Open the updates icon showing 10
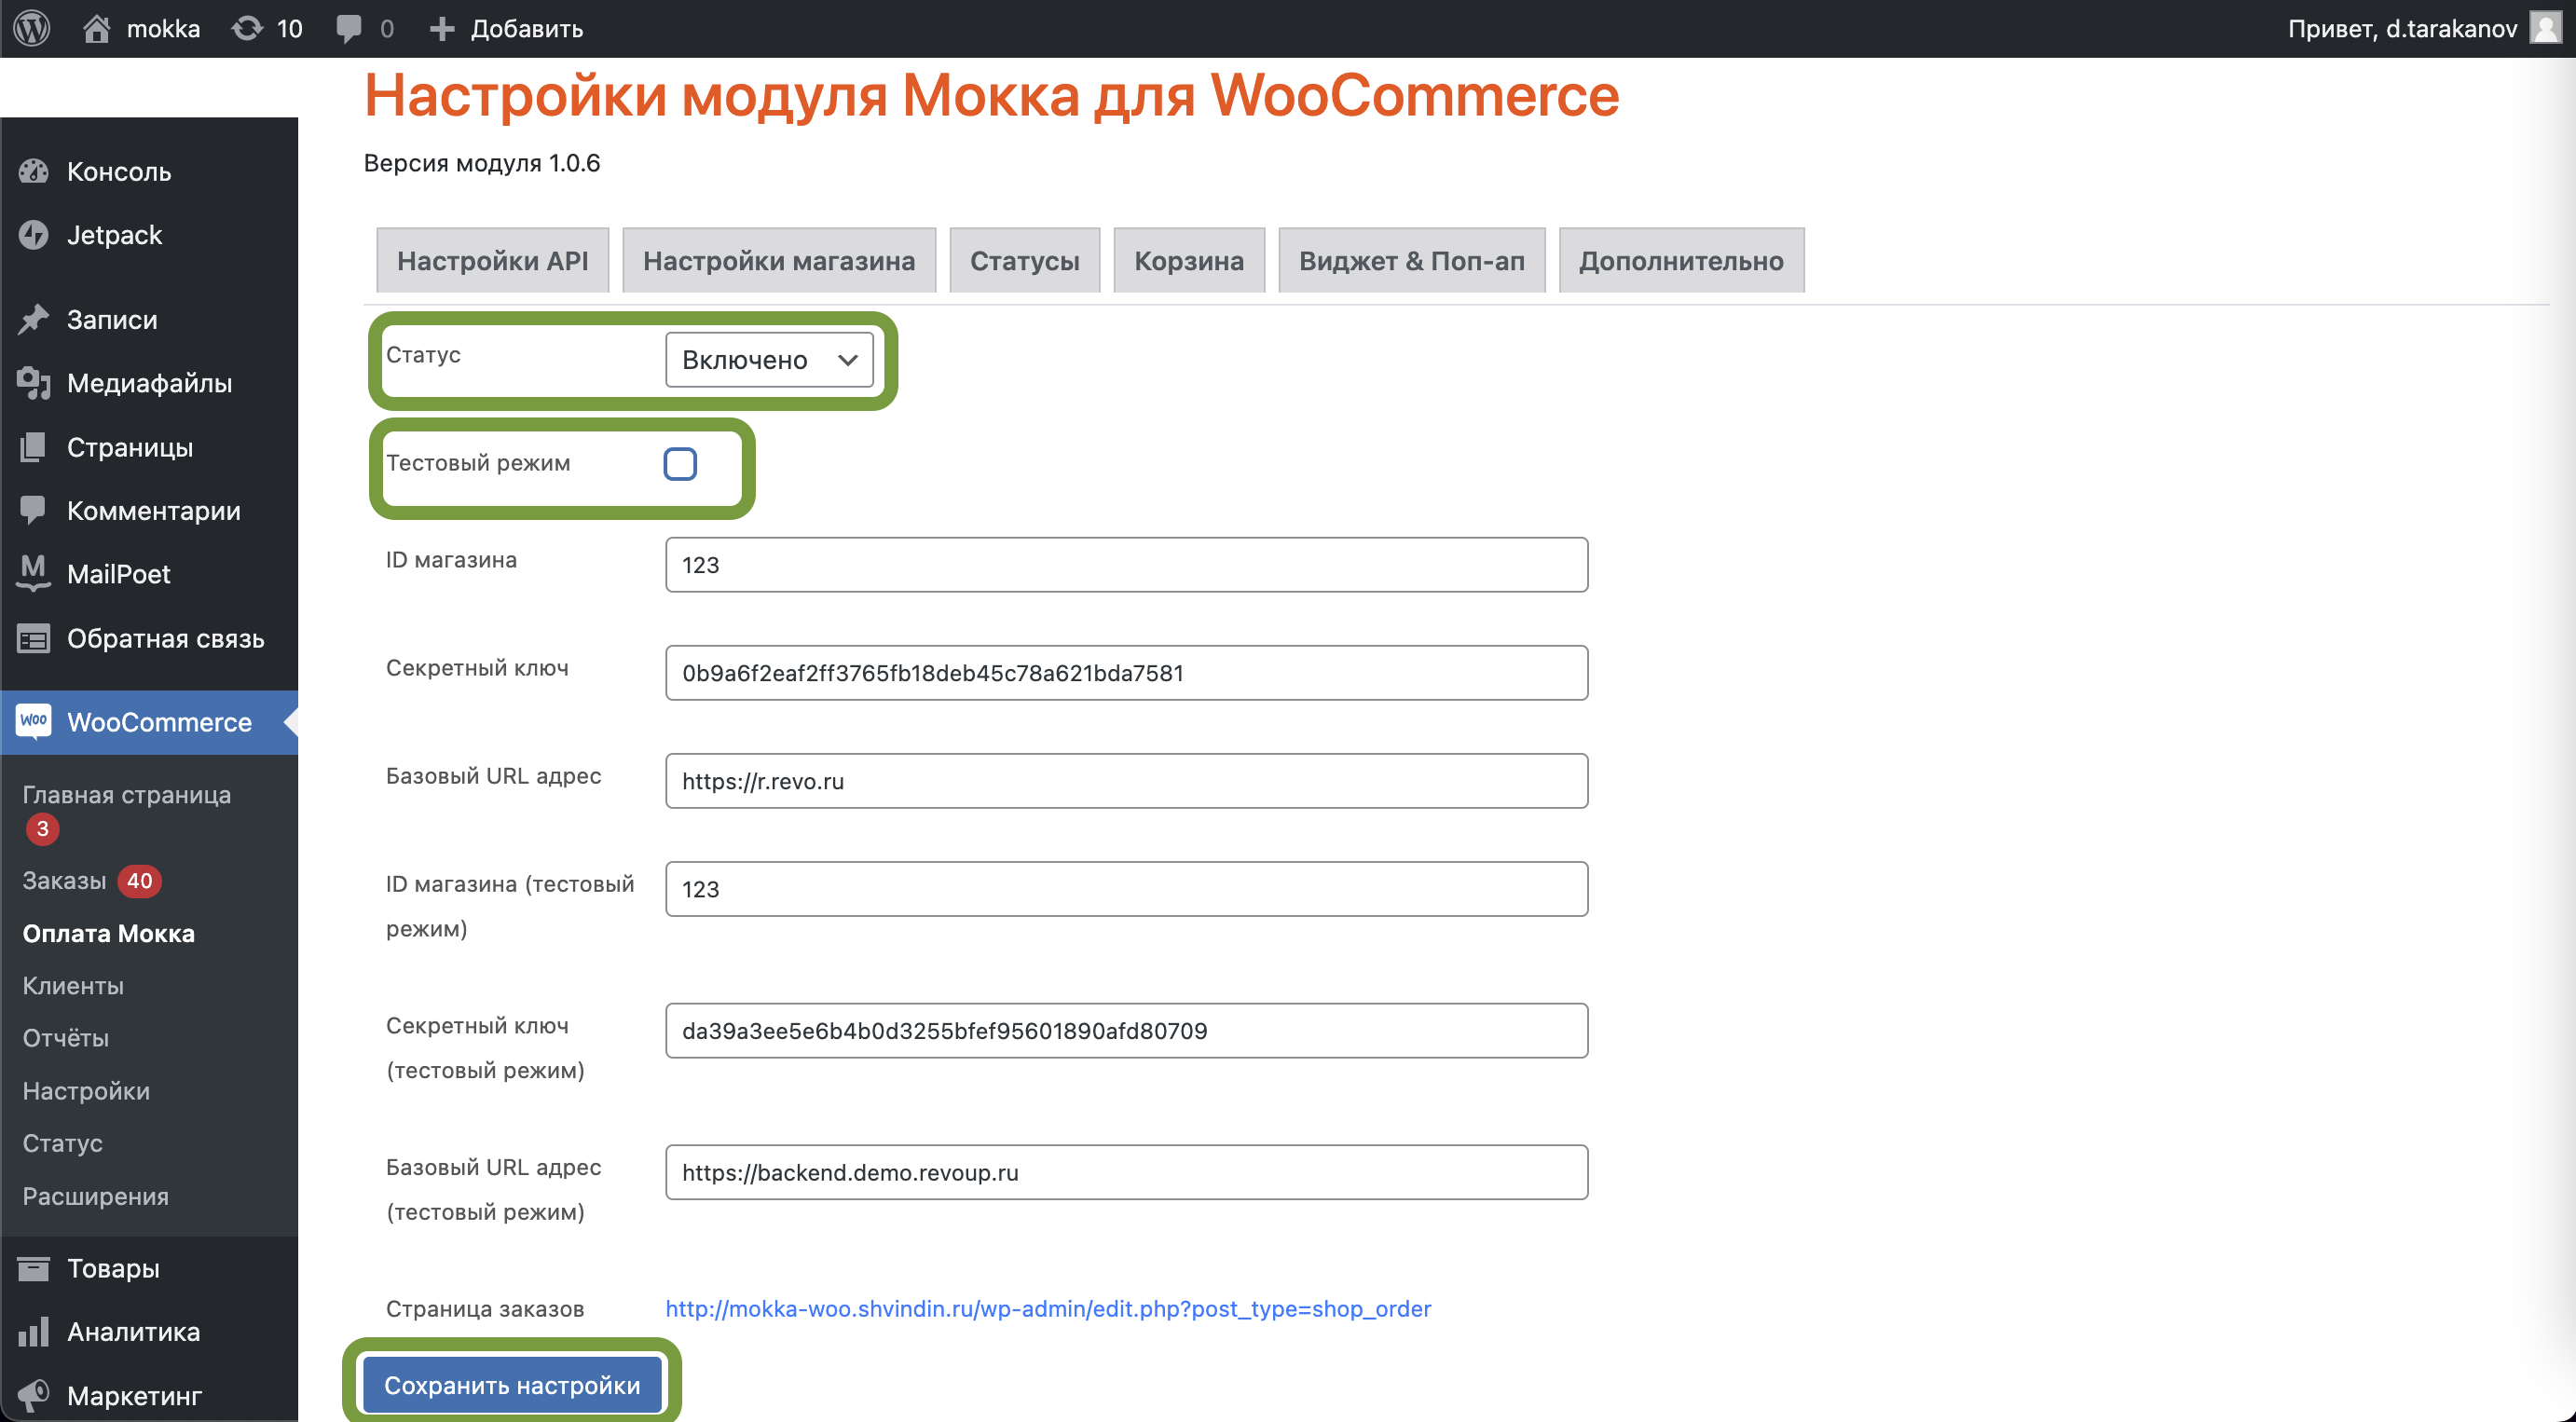This screenshot has height=1422, width=2576. click(247, 28)
